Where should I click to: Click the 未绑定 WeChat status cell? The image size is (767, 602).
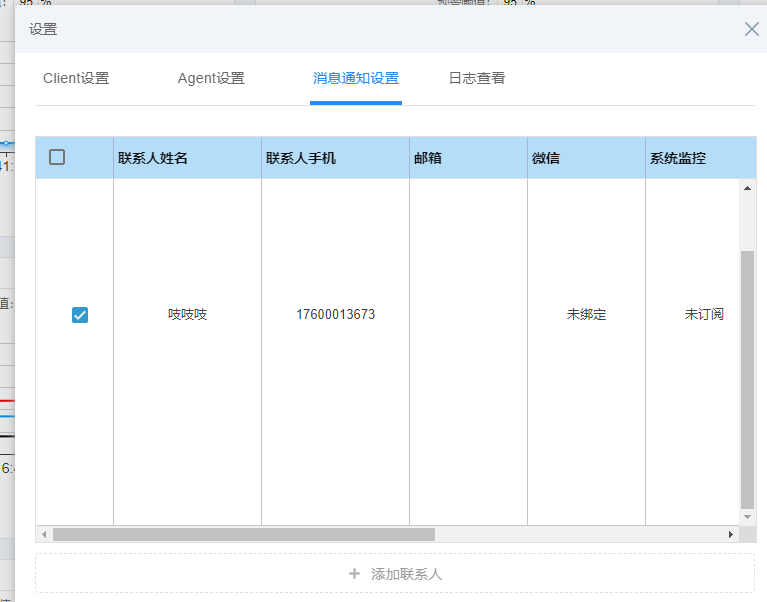click(x=586, y=314)
